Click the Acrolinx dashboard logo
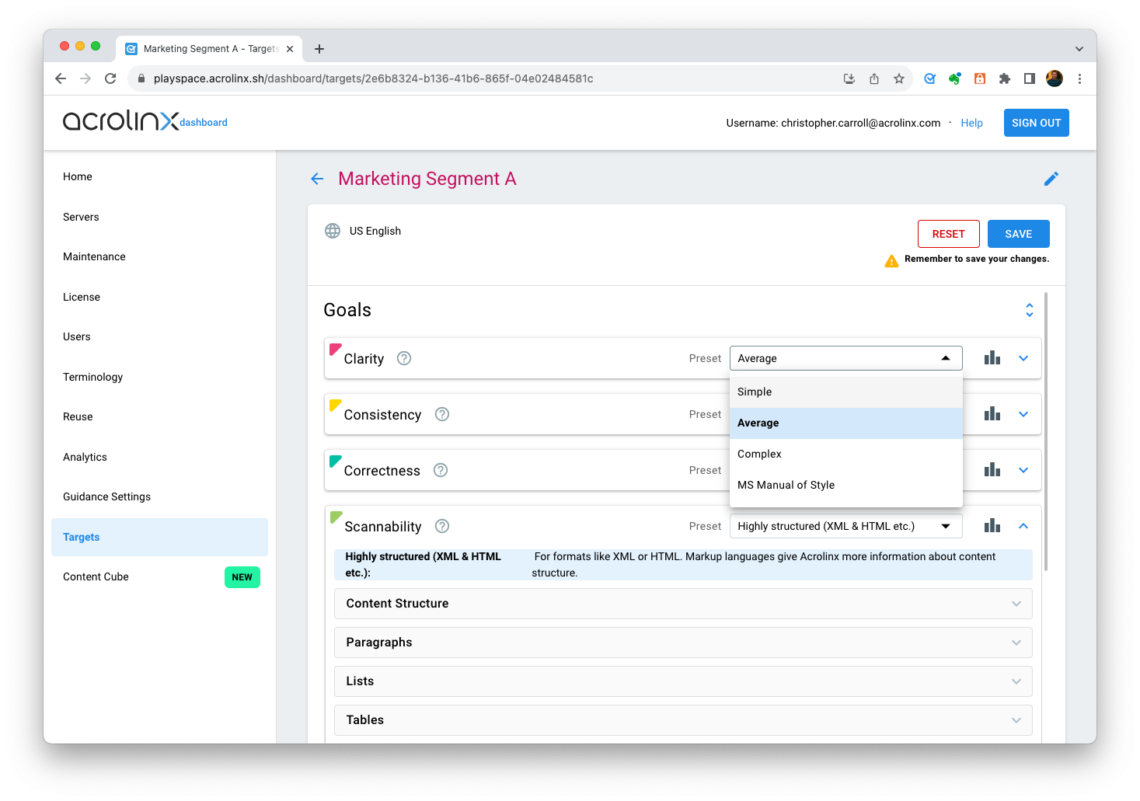This screenshot has width=1140, height=801. coord(145,121)
